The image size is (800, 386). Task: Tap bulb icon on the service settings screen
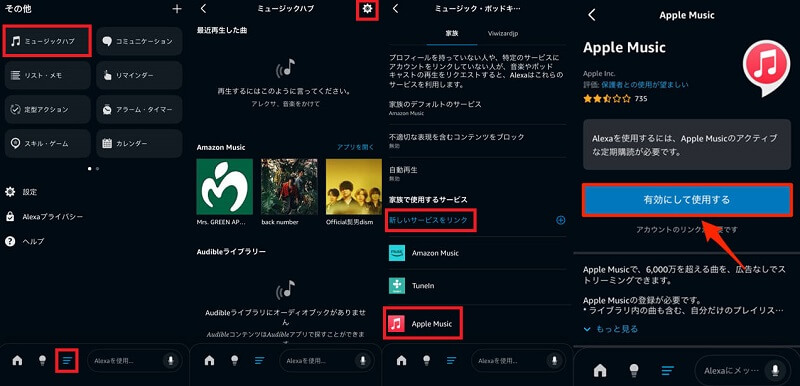click(427, 361)
